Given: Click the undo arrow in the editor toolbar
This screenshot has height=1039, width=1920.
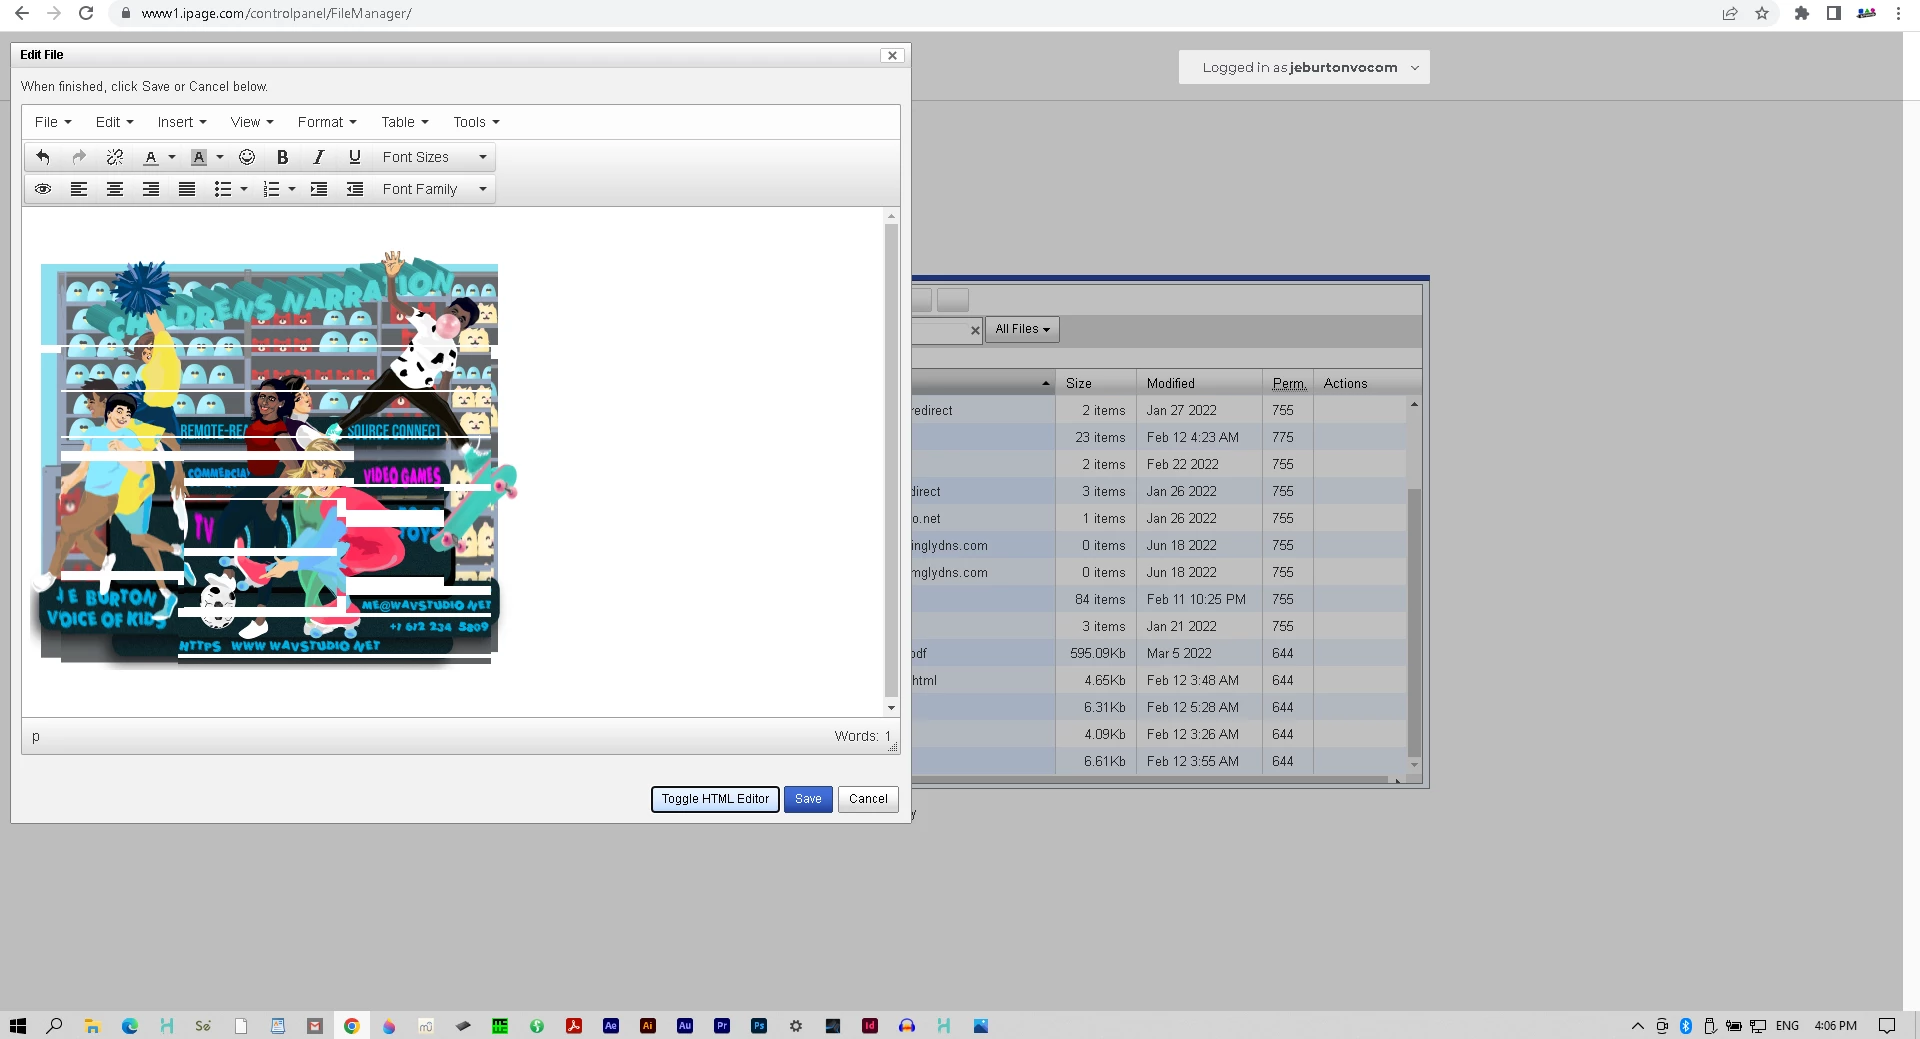Looking at the screenshot, I should click(x=43, y=157).
